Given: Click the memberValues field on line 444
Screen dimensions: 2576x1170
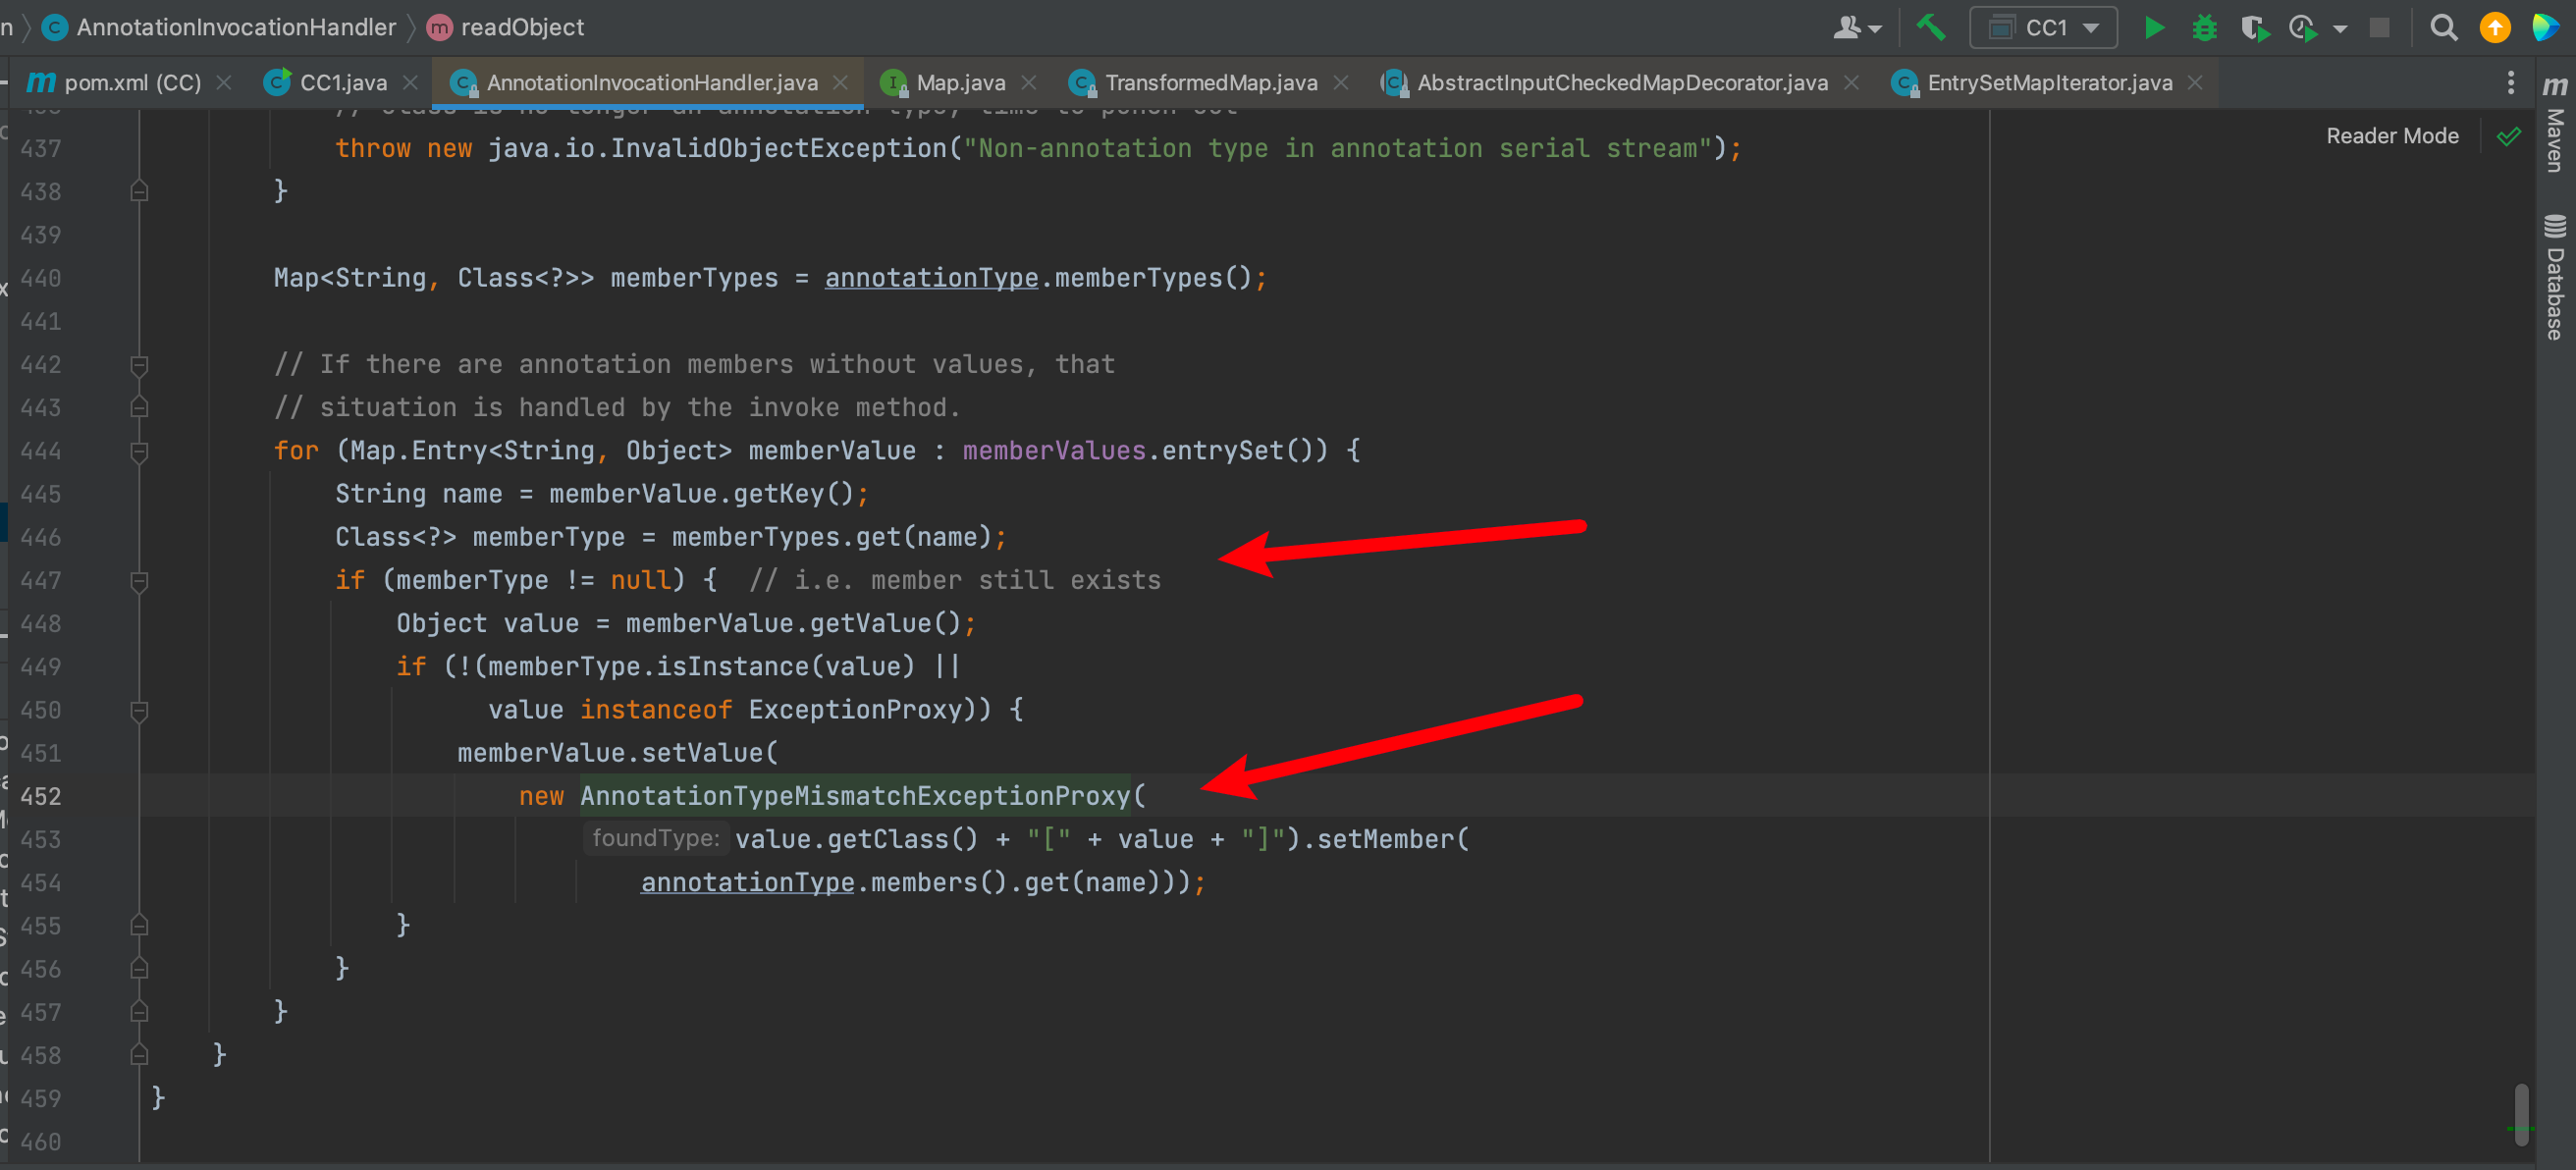Looking at the screenshot, I should pyautogui.click(x=1054, y=450).
